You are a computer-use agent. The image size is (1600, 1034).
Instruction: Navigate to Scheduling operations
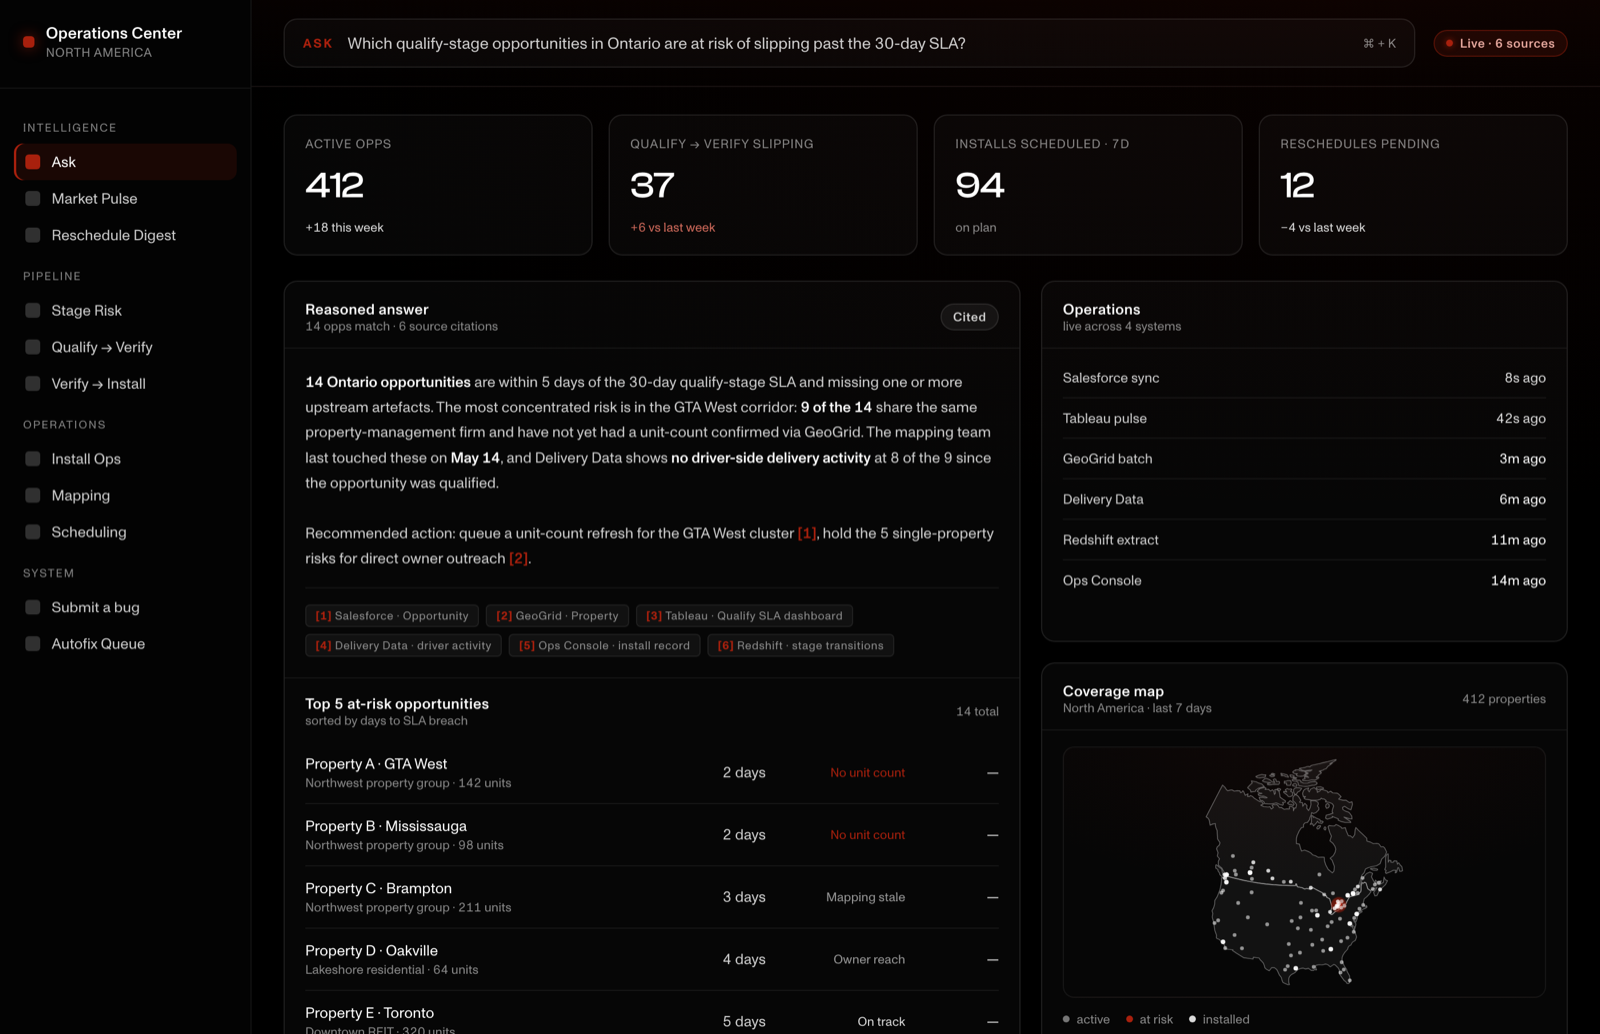coord(126,532)
